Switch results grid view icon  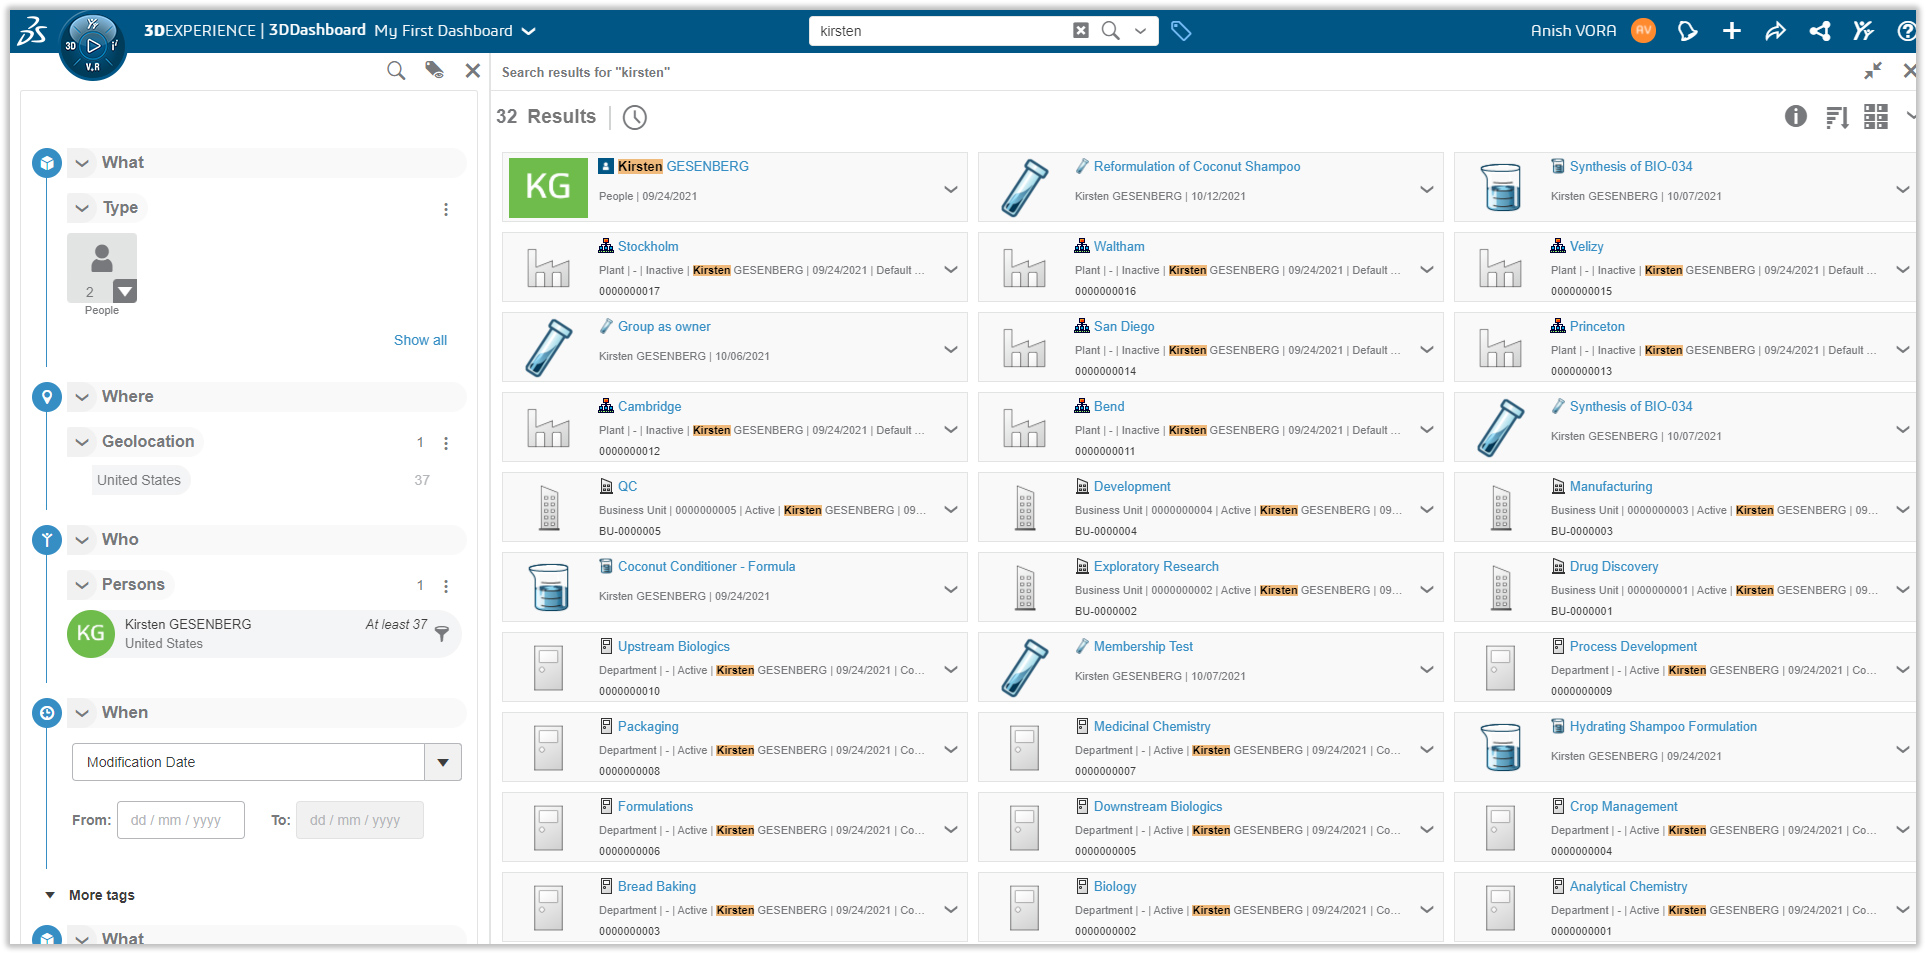tap(1876, 117)
